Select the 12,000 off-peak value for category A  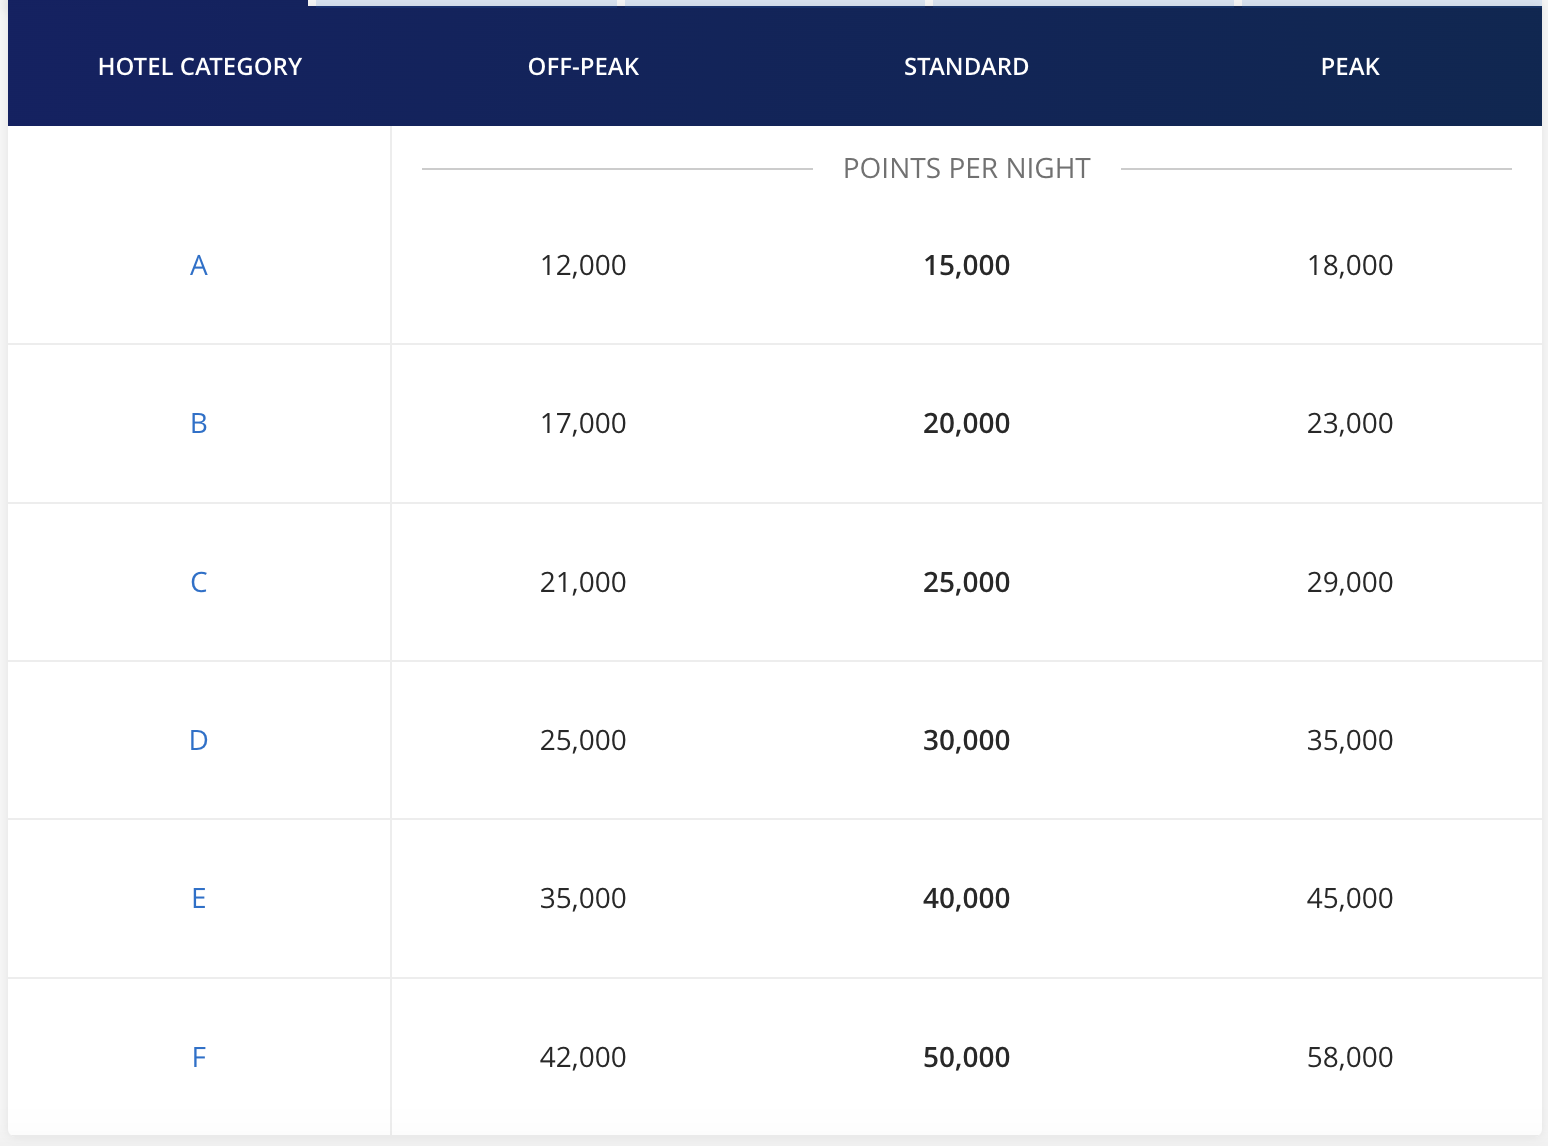click(583, 265)
